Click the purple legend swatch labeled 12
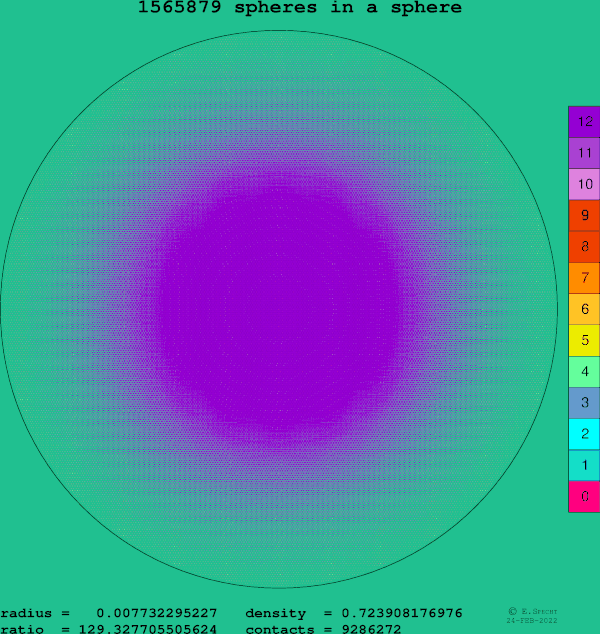 point(584,122)
